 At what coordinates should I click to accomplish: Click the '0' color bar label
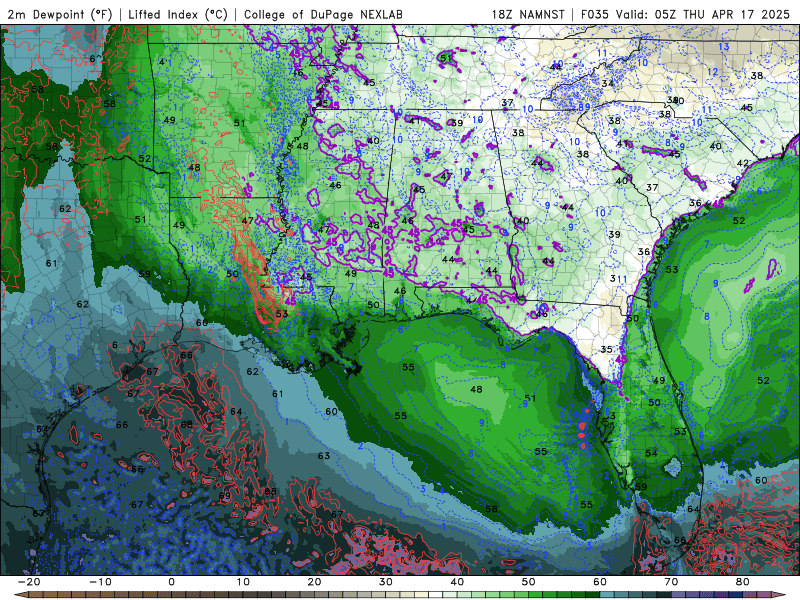point(171,582)
